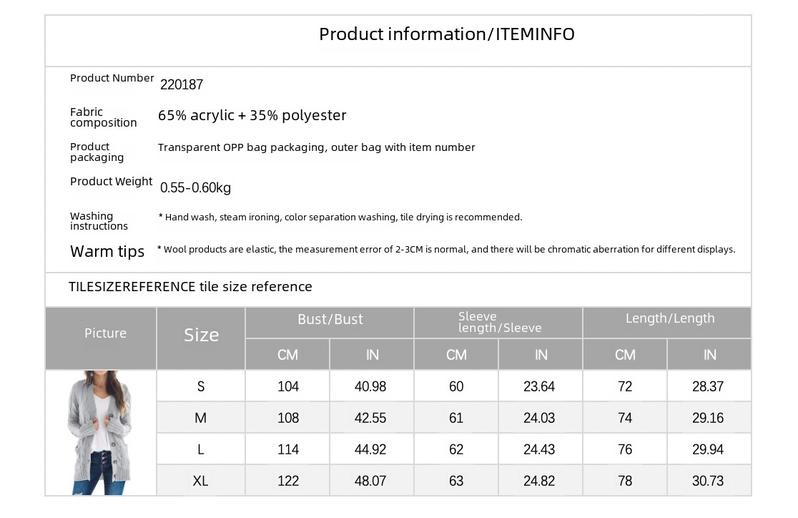Select XL length inches 30.73
Viewport: 798px width, 518px height.
point(708,481)
